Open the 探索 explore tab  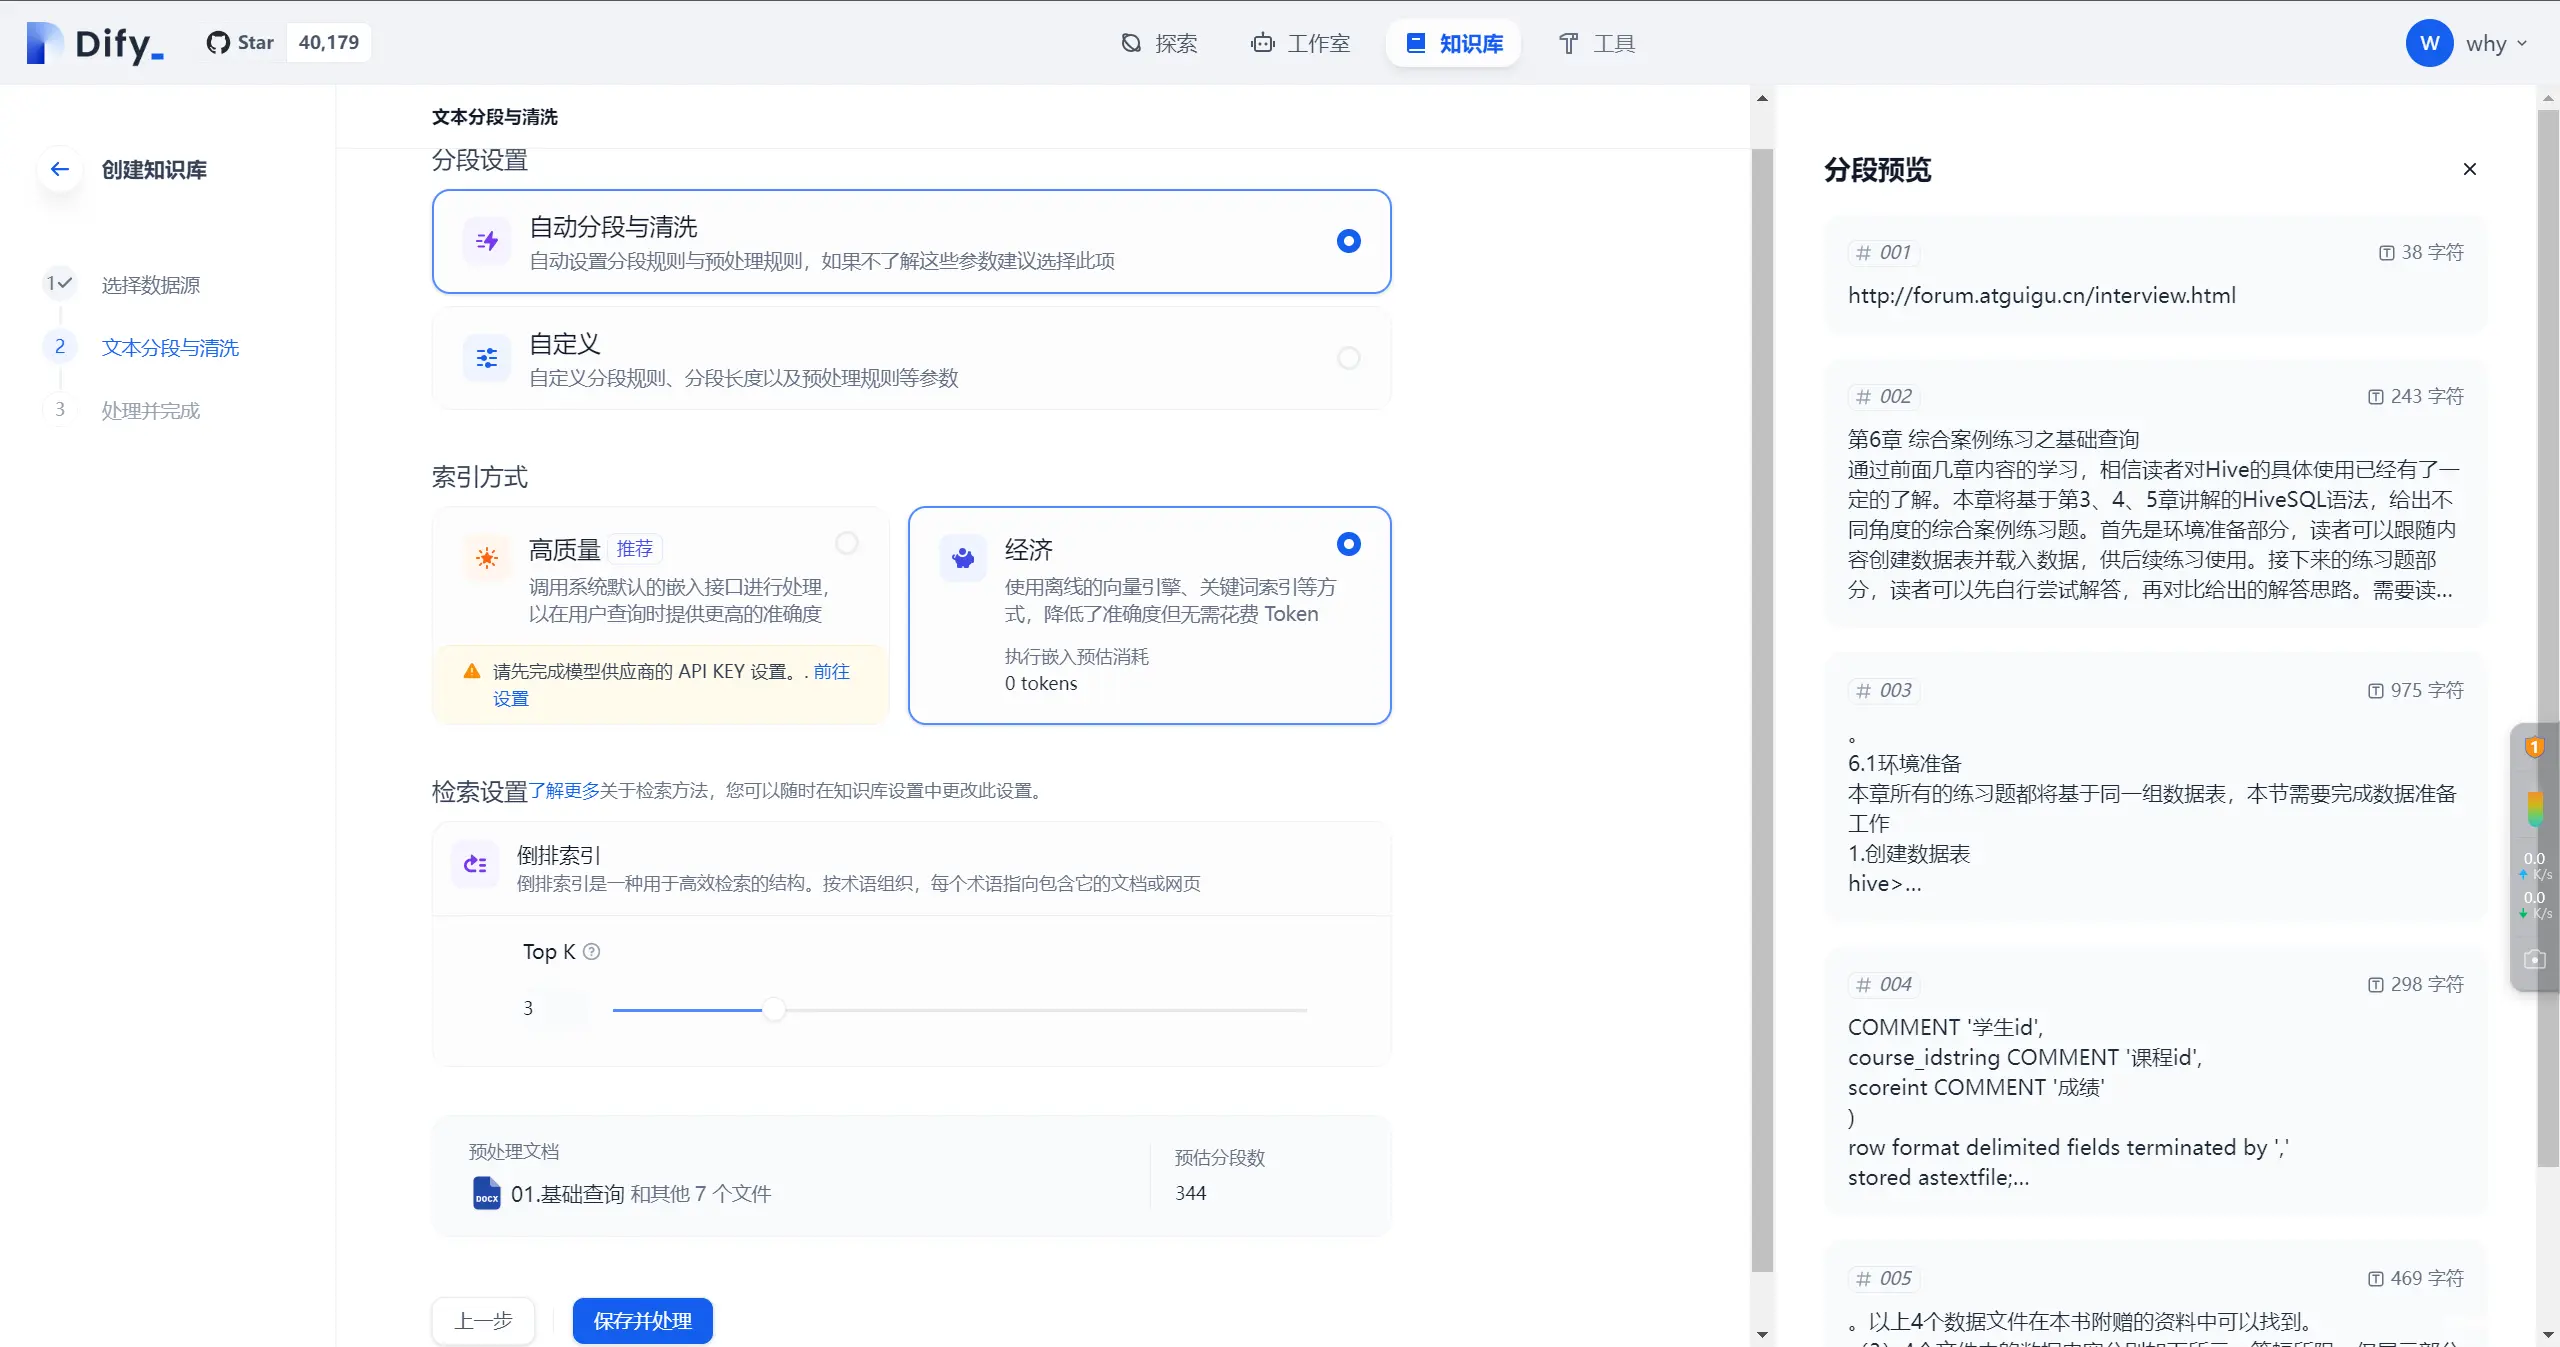point(1159,43)
